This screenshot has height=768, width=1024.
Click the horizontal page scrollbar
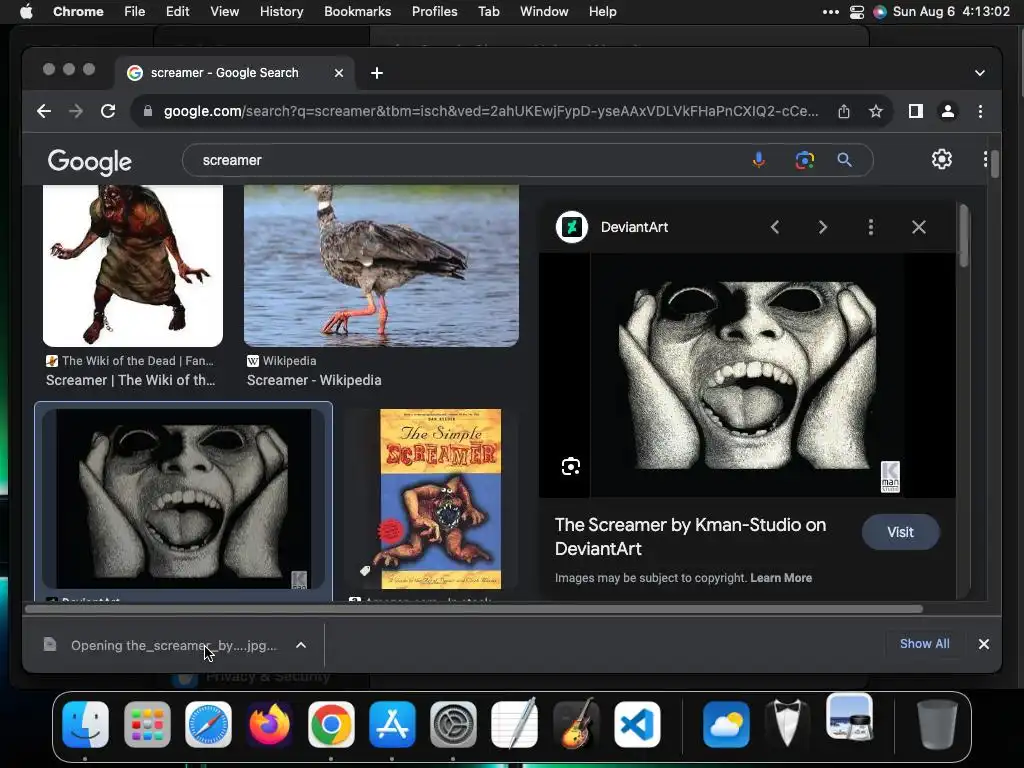tap(473, 609)
